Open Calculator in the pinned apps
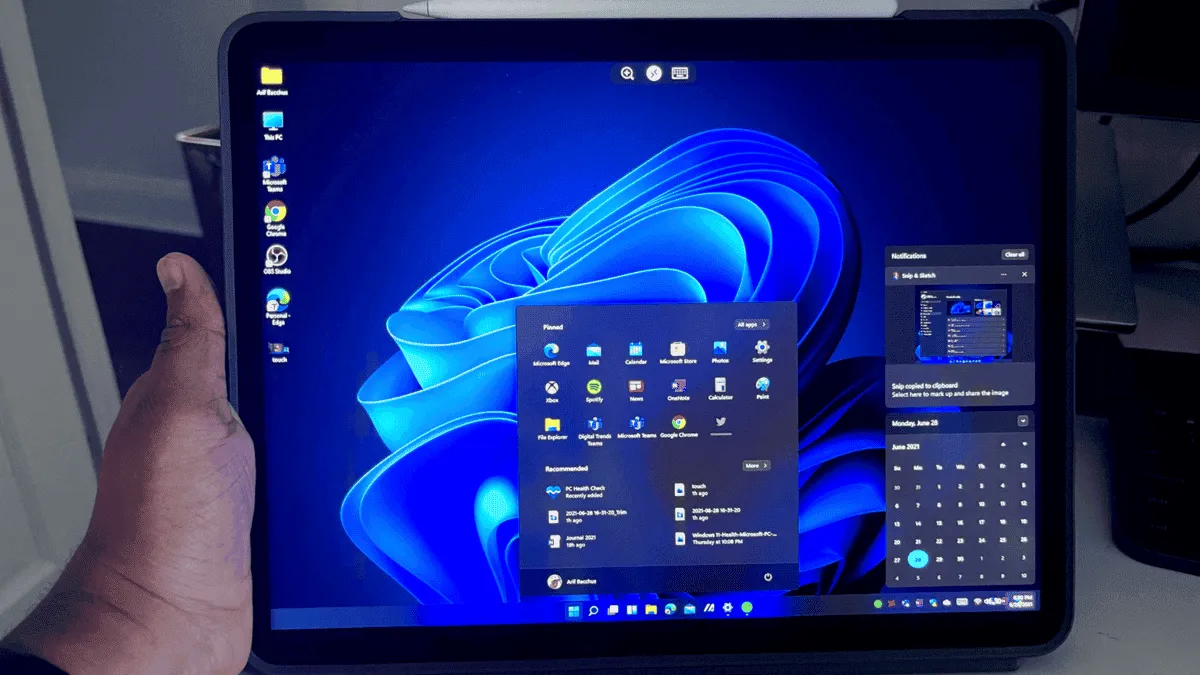The width and height of the screenshot is (1200, 675). pos(720,386)
